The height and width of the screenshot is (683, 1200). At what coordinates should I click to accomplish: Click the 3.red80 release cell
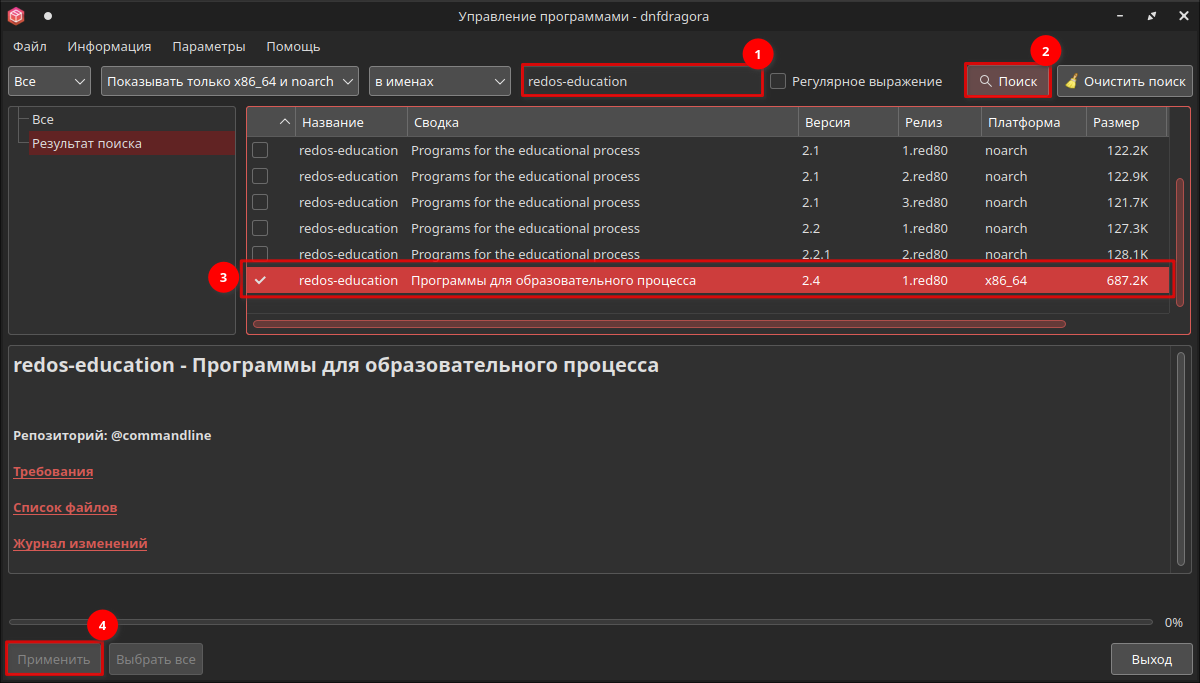pyautogui.click(x=924, y=202)
